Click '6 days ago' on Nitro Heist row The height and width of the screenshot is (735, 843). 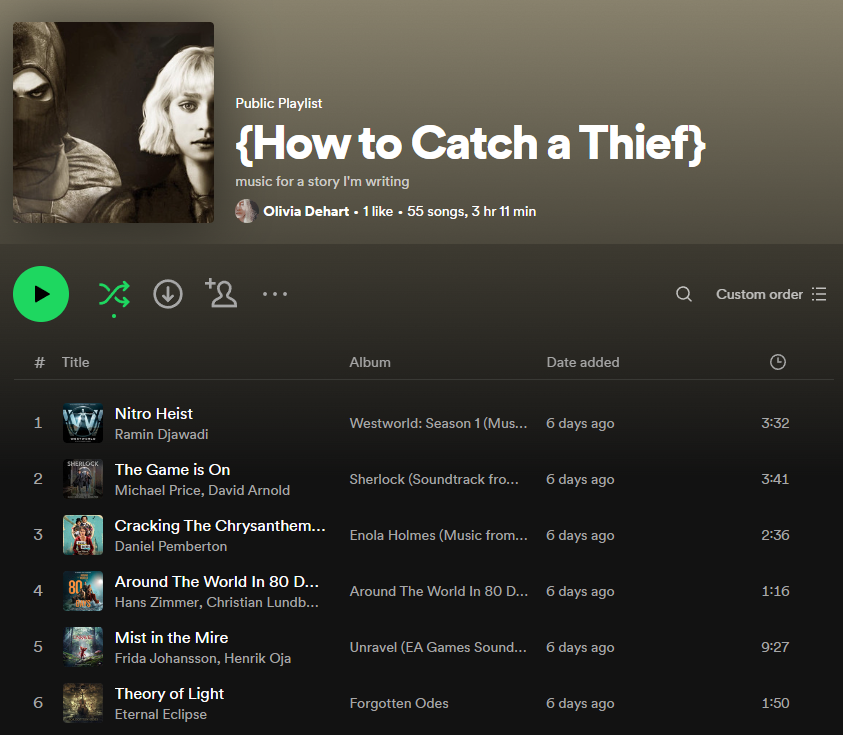(x=580, y=424)
